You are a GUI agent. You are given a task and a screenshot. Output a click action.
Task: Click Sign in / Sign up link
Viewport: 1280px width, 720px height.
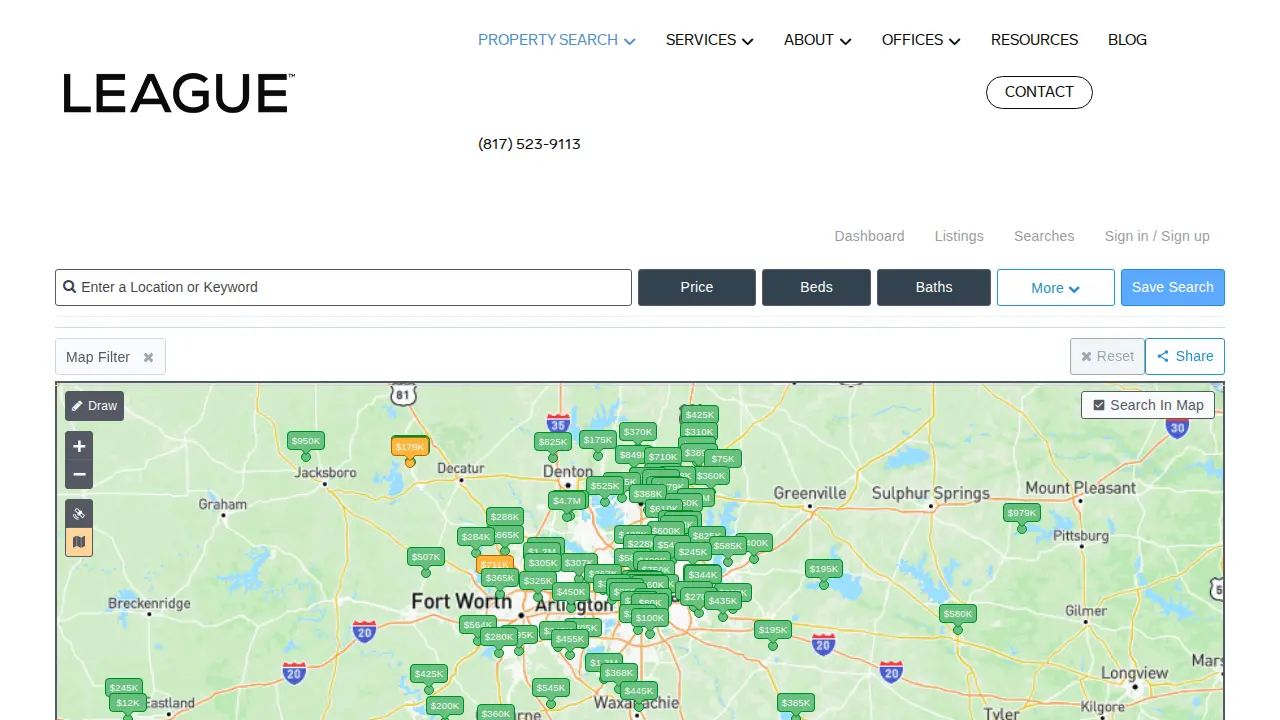tap(1157, 236)
